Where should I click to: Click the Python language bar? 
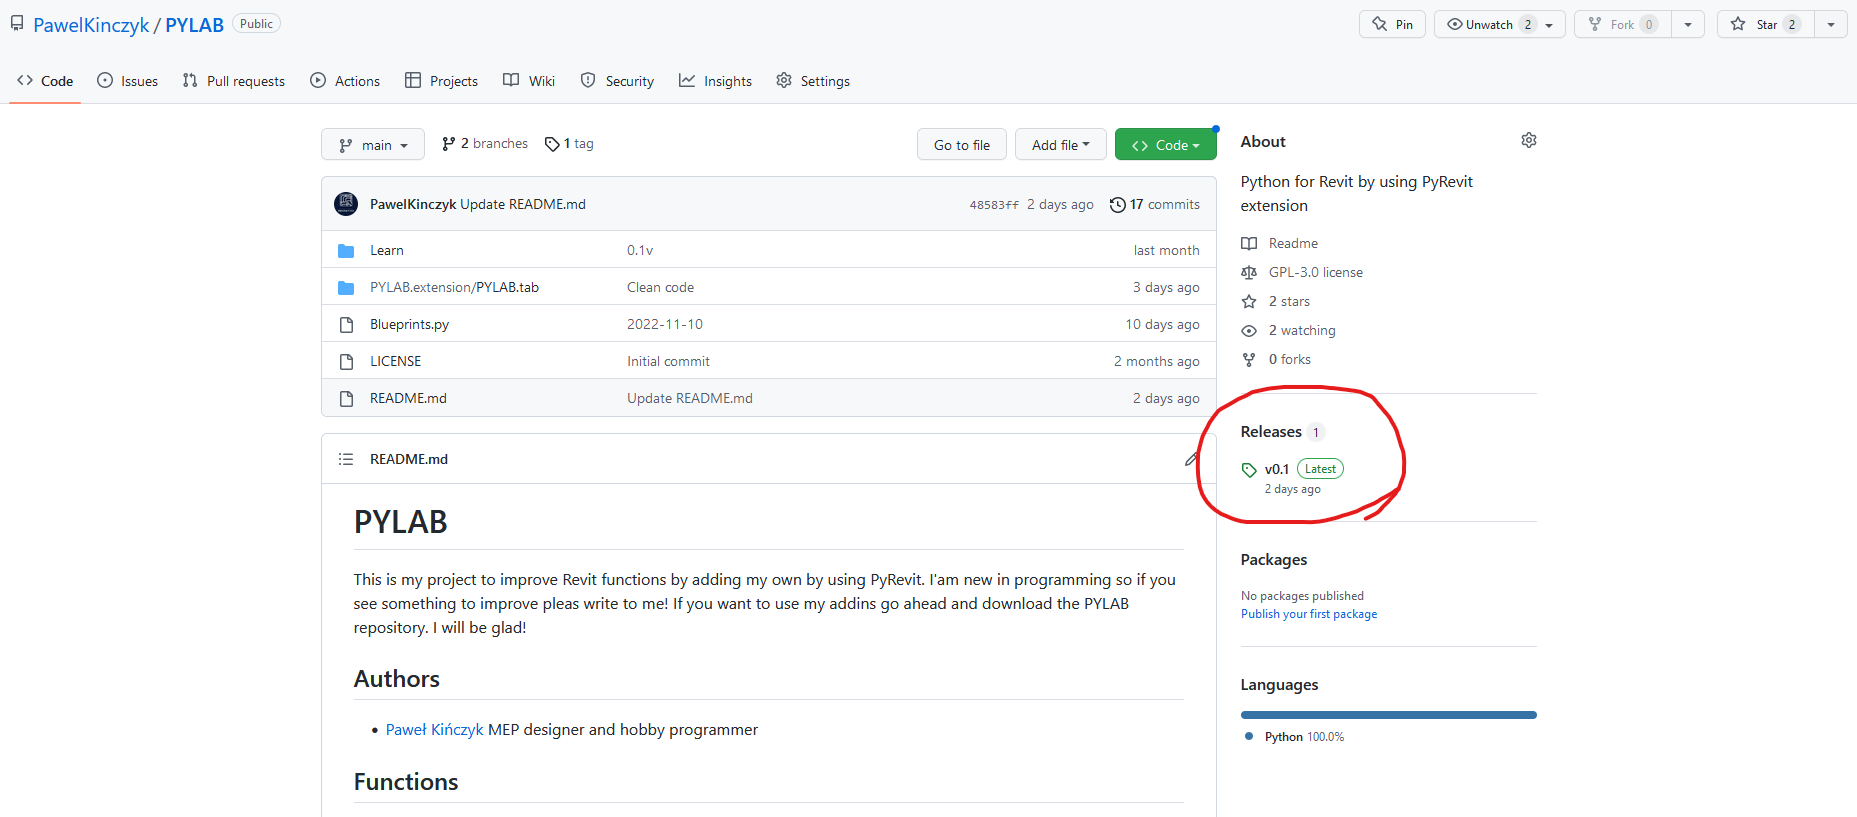pos(1388,715)
